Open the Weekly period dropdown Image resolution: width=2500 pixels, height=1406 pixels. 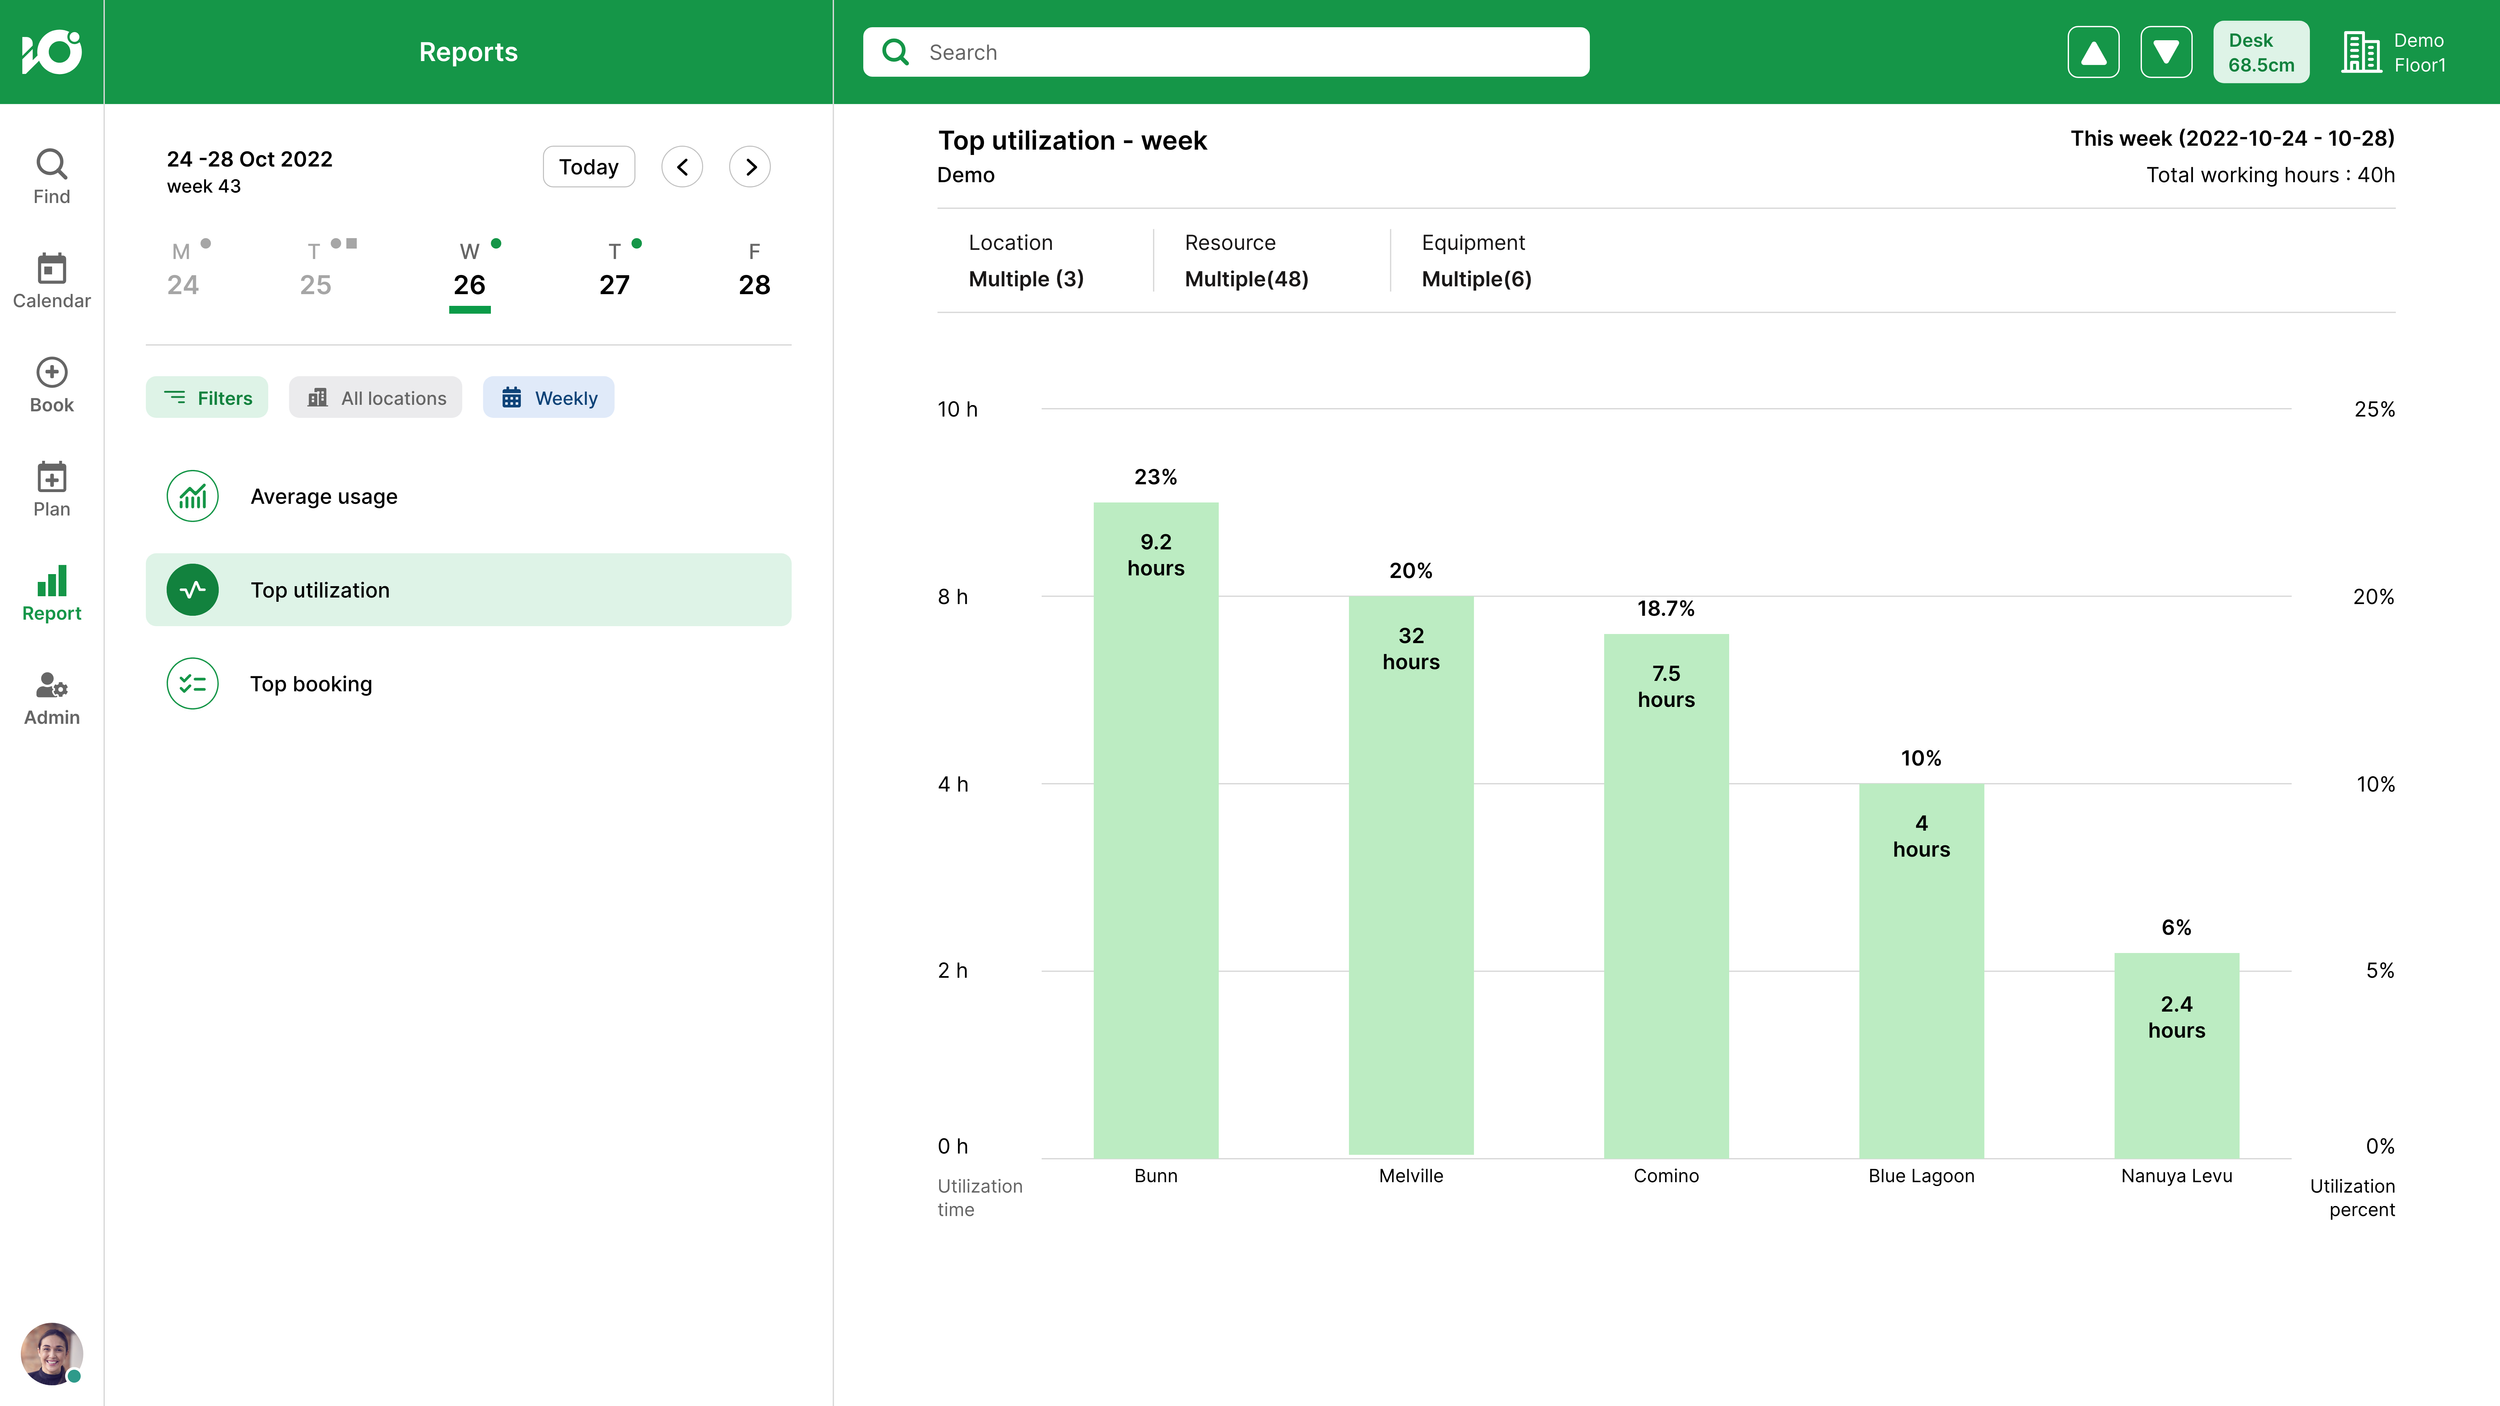(x=548, y=398)
